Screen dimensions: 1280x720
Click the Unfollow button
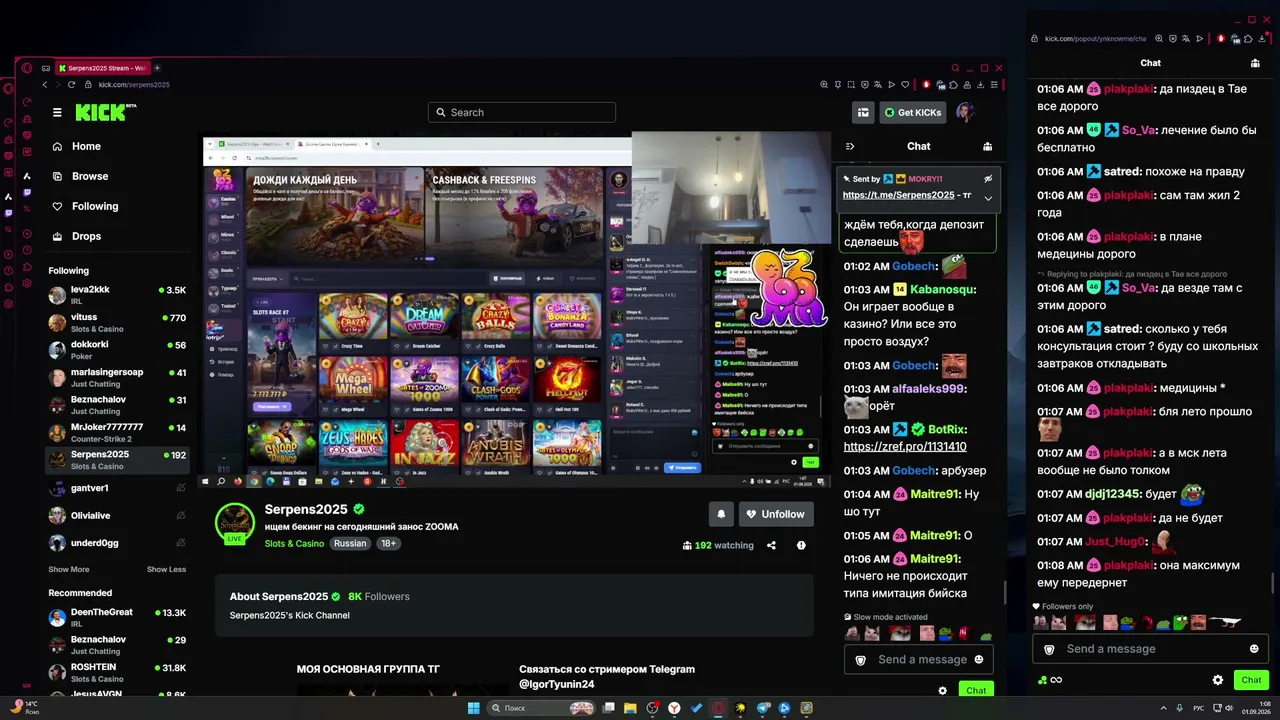tap(776, 514)
